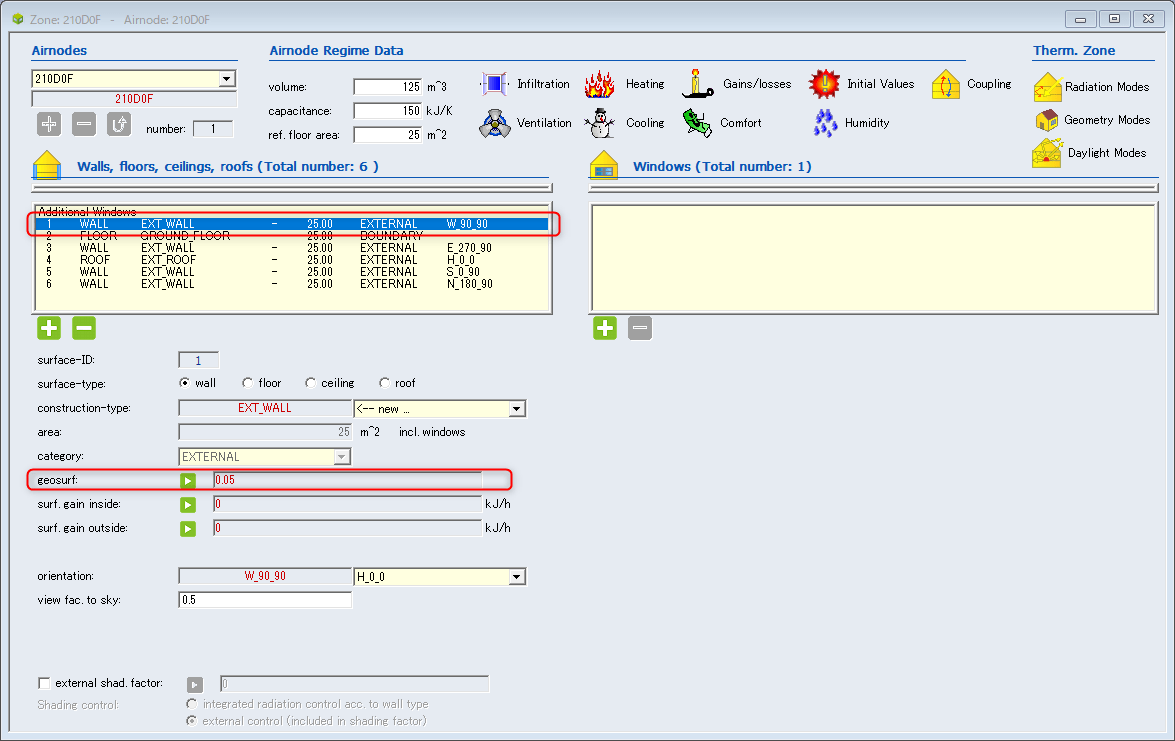Viewport: 1175px width, 741px height.
Task: Open Comfort settings icon
Action: (697, 123)
